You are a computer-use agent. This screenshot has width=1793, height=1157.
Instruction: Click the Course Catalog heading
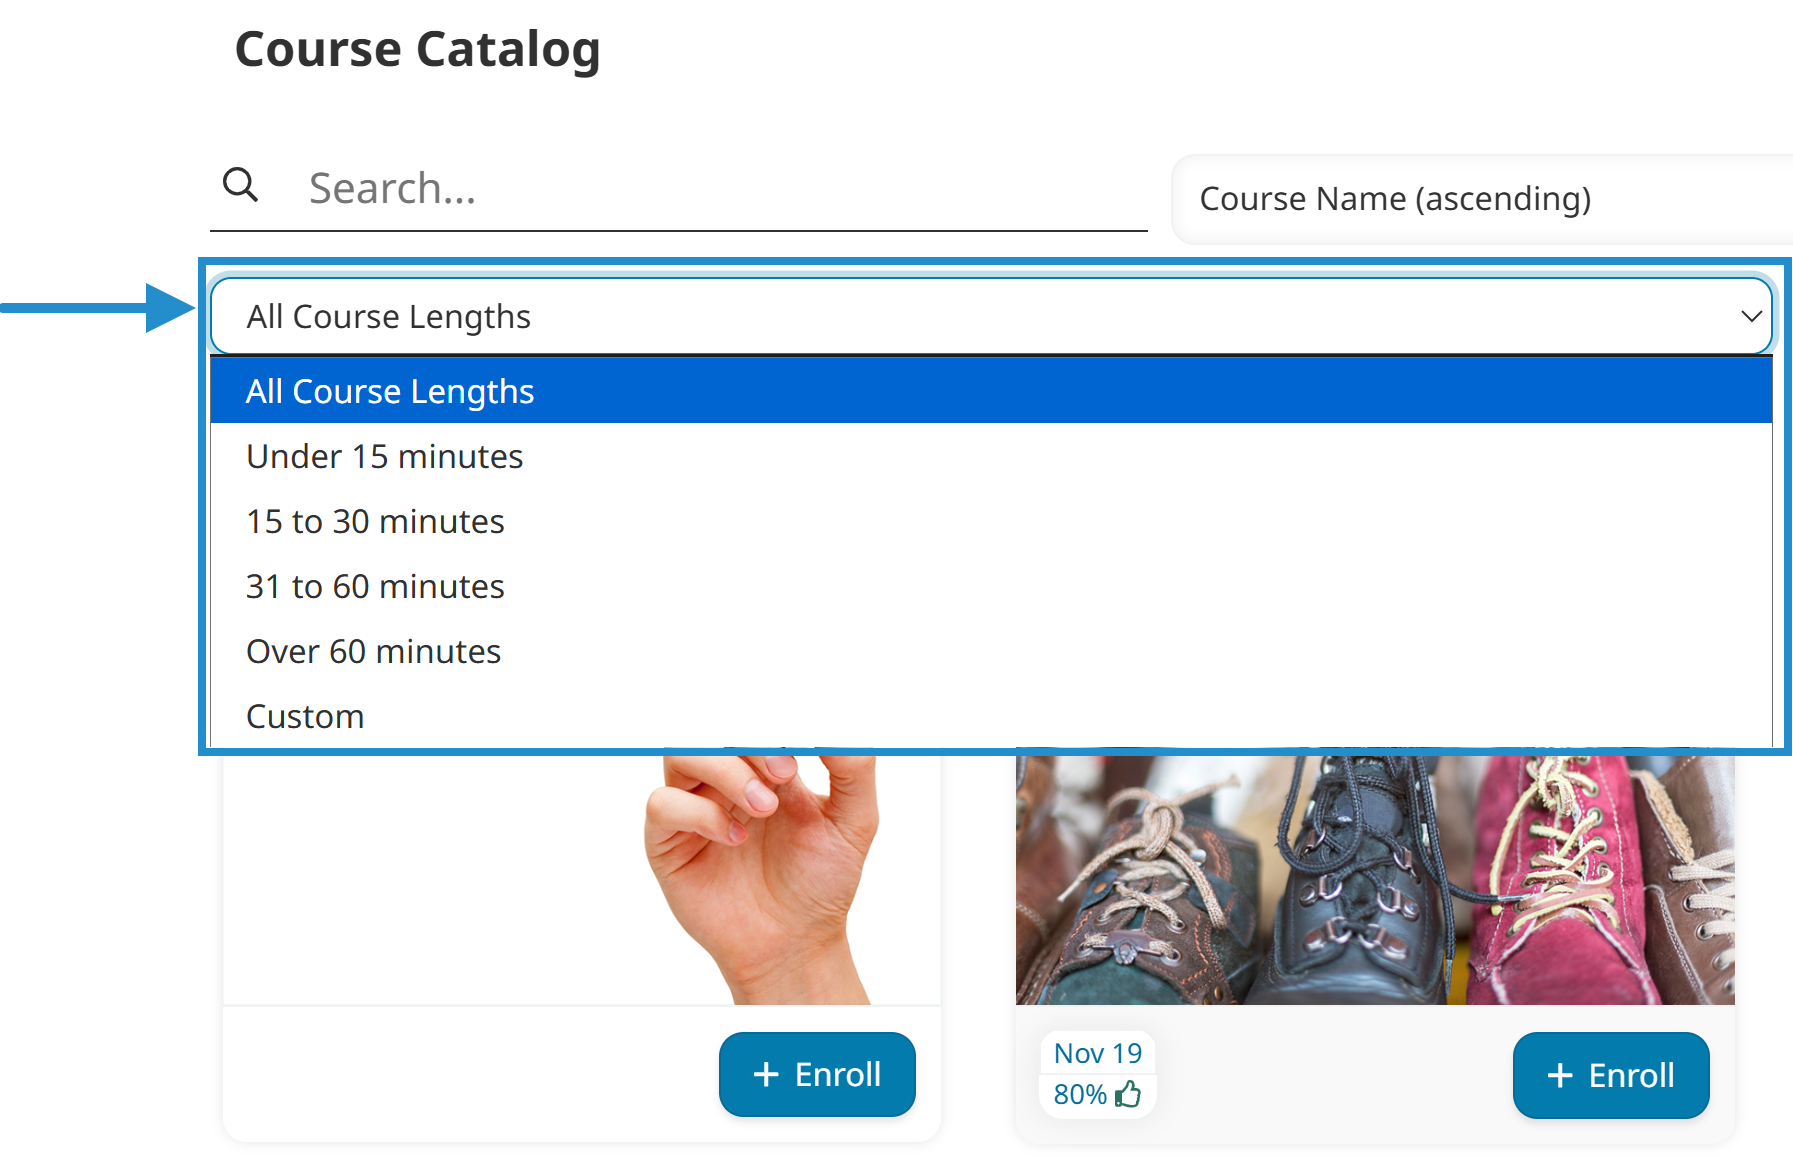click(x=418, y=48)
